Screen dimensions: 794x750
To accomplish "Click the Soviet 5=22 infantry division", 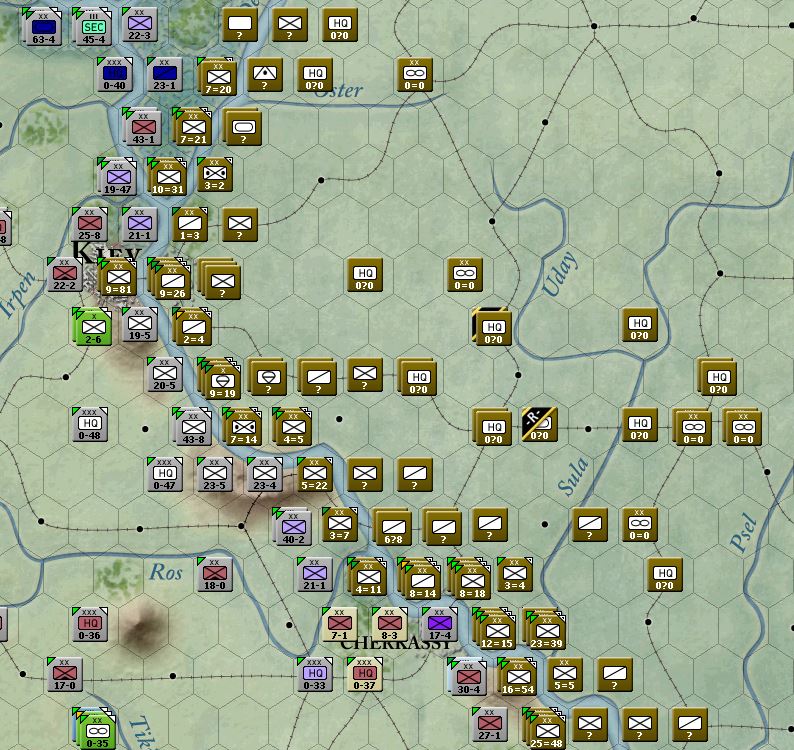I will 314,474.
